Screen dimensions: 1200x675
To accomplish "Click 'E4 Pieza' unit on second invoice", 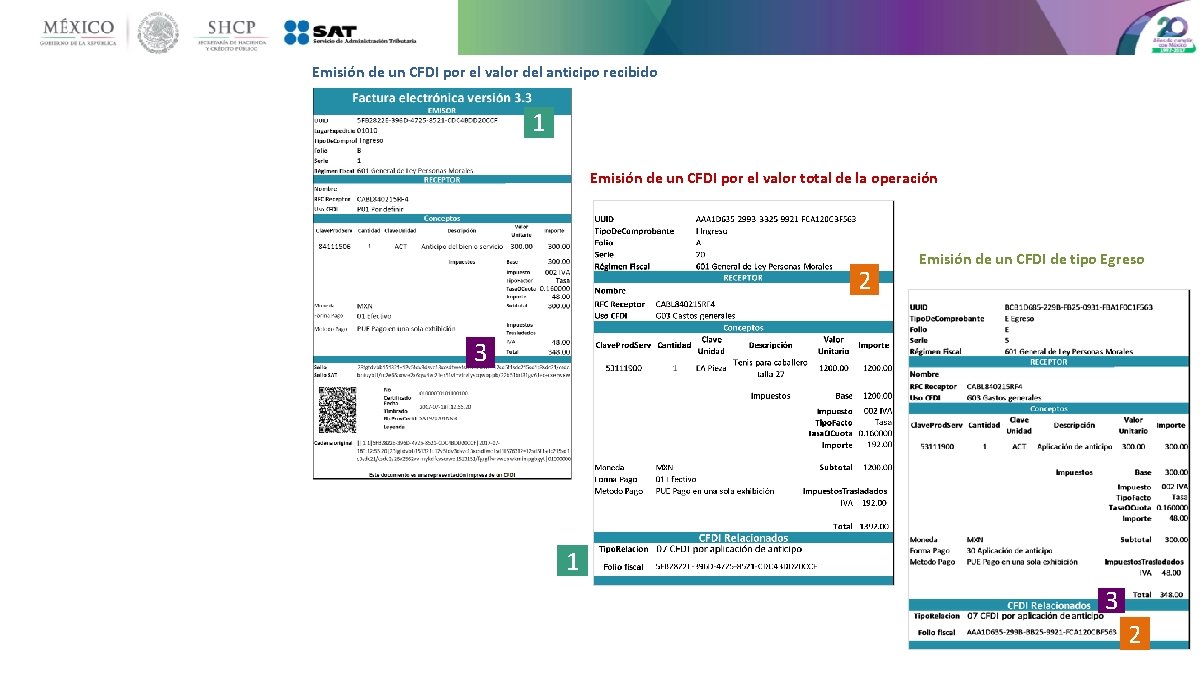I will tap(711, 368).
